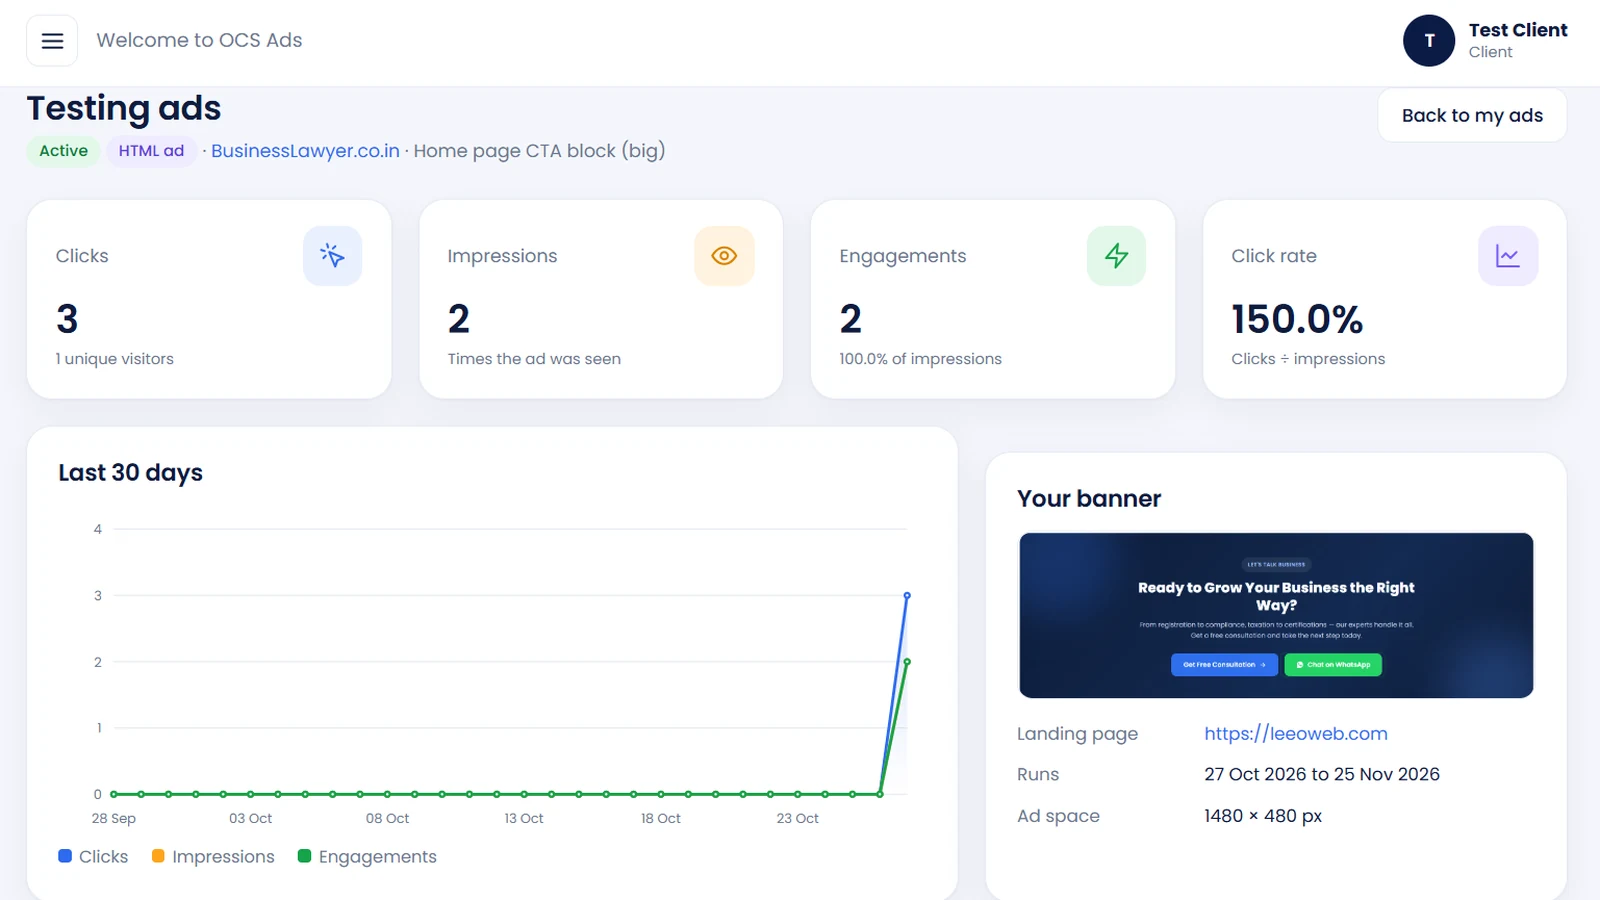This screenshot has height=900, width=1600.
Task: Click the Times the ad was seen text
Action: (x=534, y=359)
